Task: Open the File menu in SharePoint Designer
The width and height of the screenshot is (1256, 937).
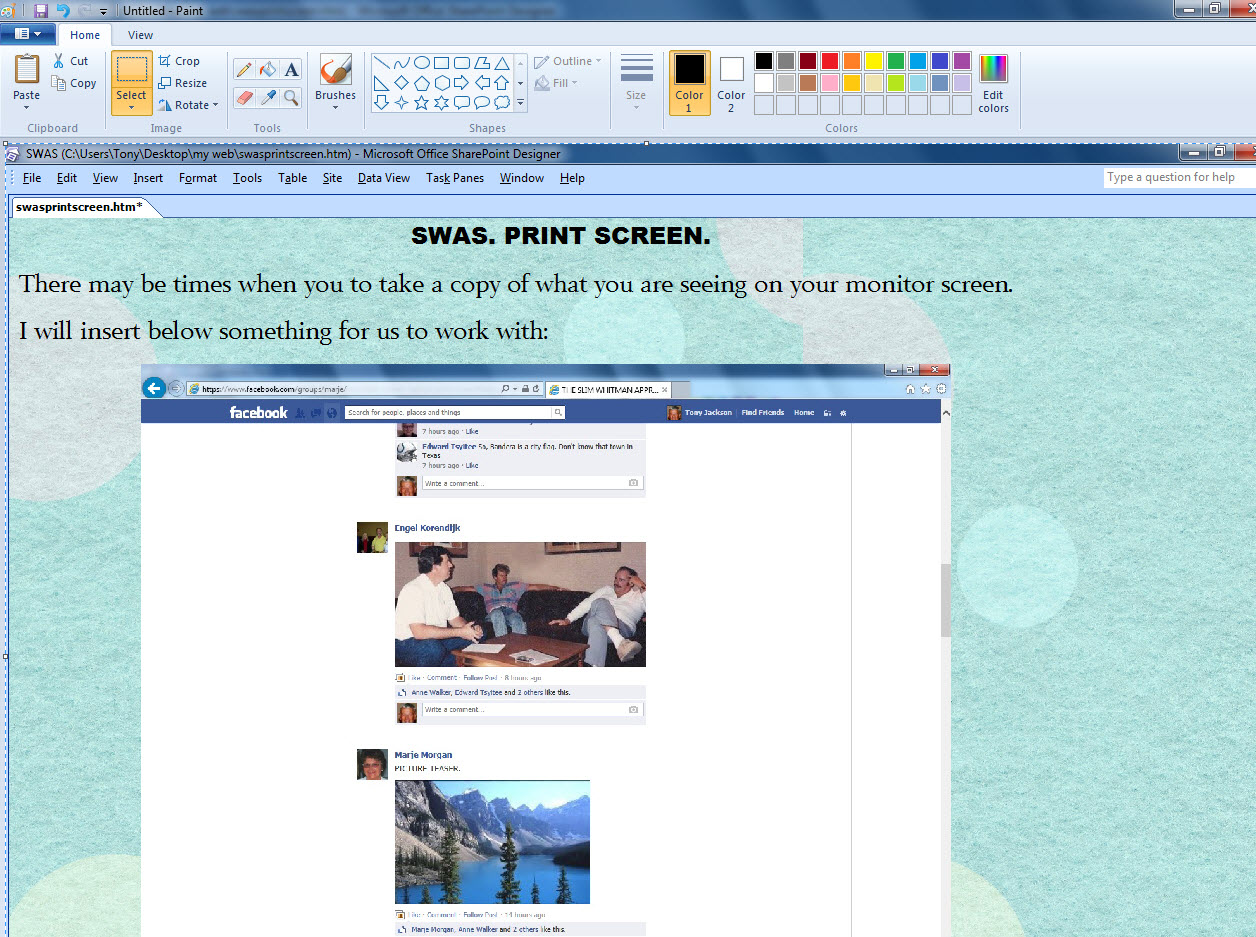Action: [32, 178]
